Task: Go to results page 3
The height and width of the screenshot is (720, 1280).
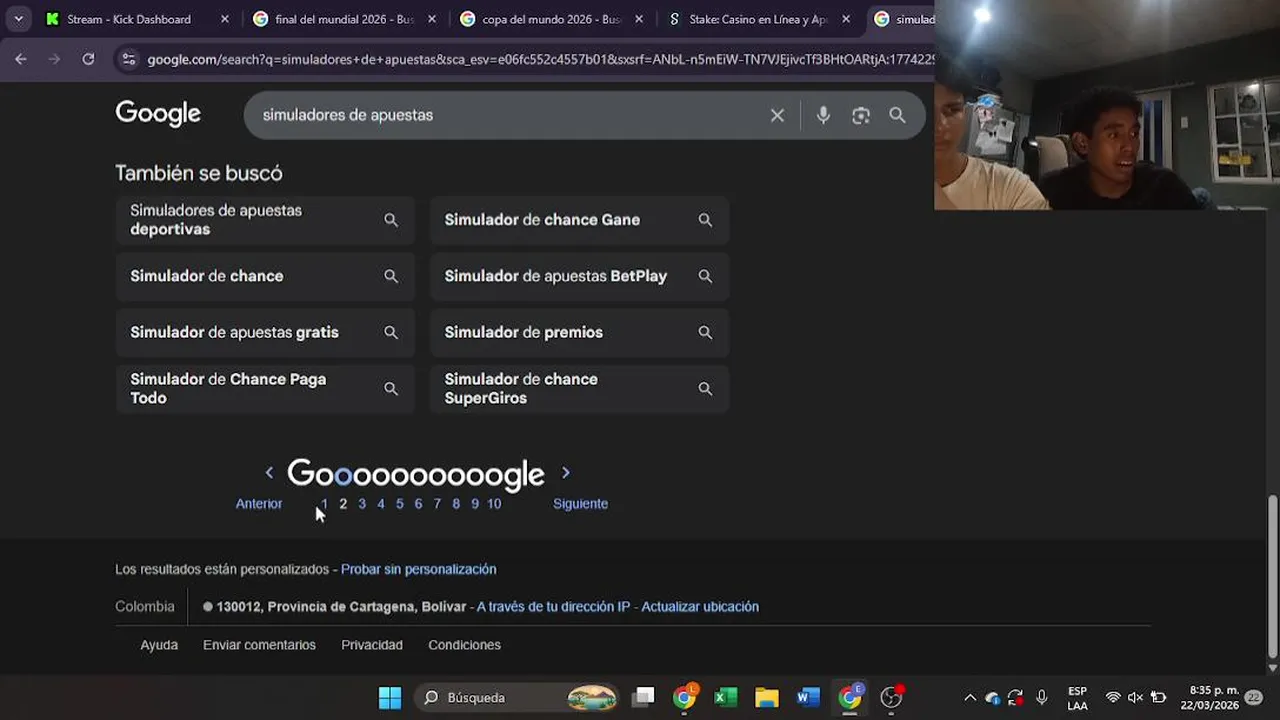Action: pyautogui.click(x=362, y=504)
